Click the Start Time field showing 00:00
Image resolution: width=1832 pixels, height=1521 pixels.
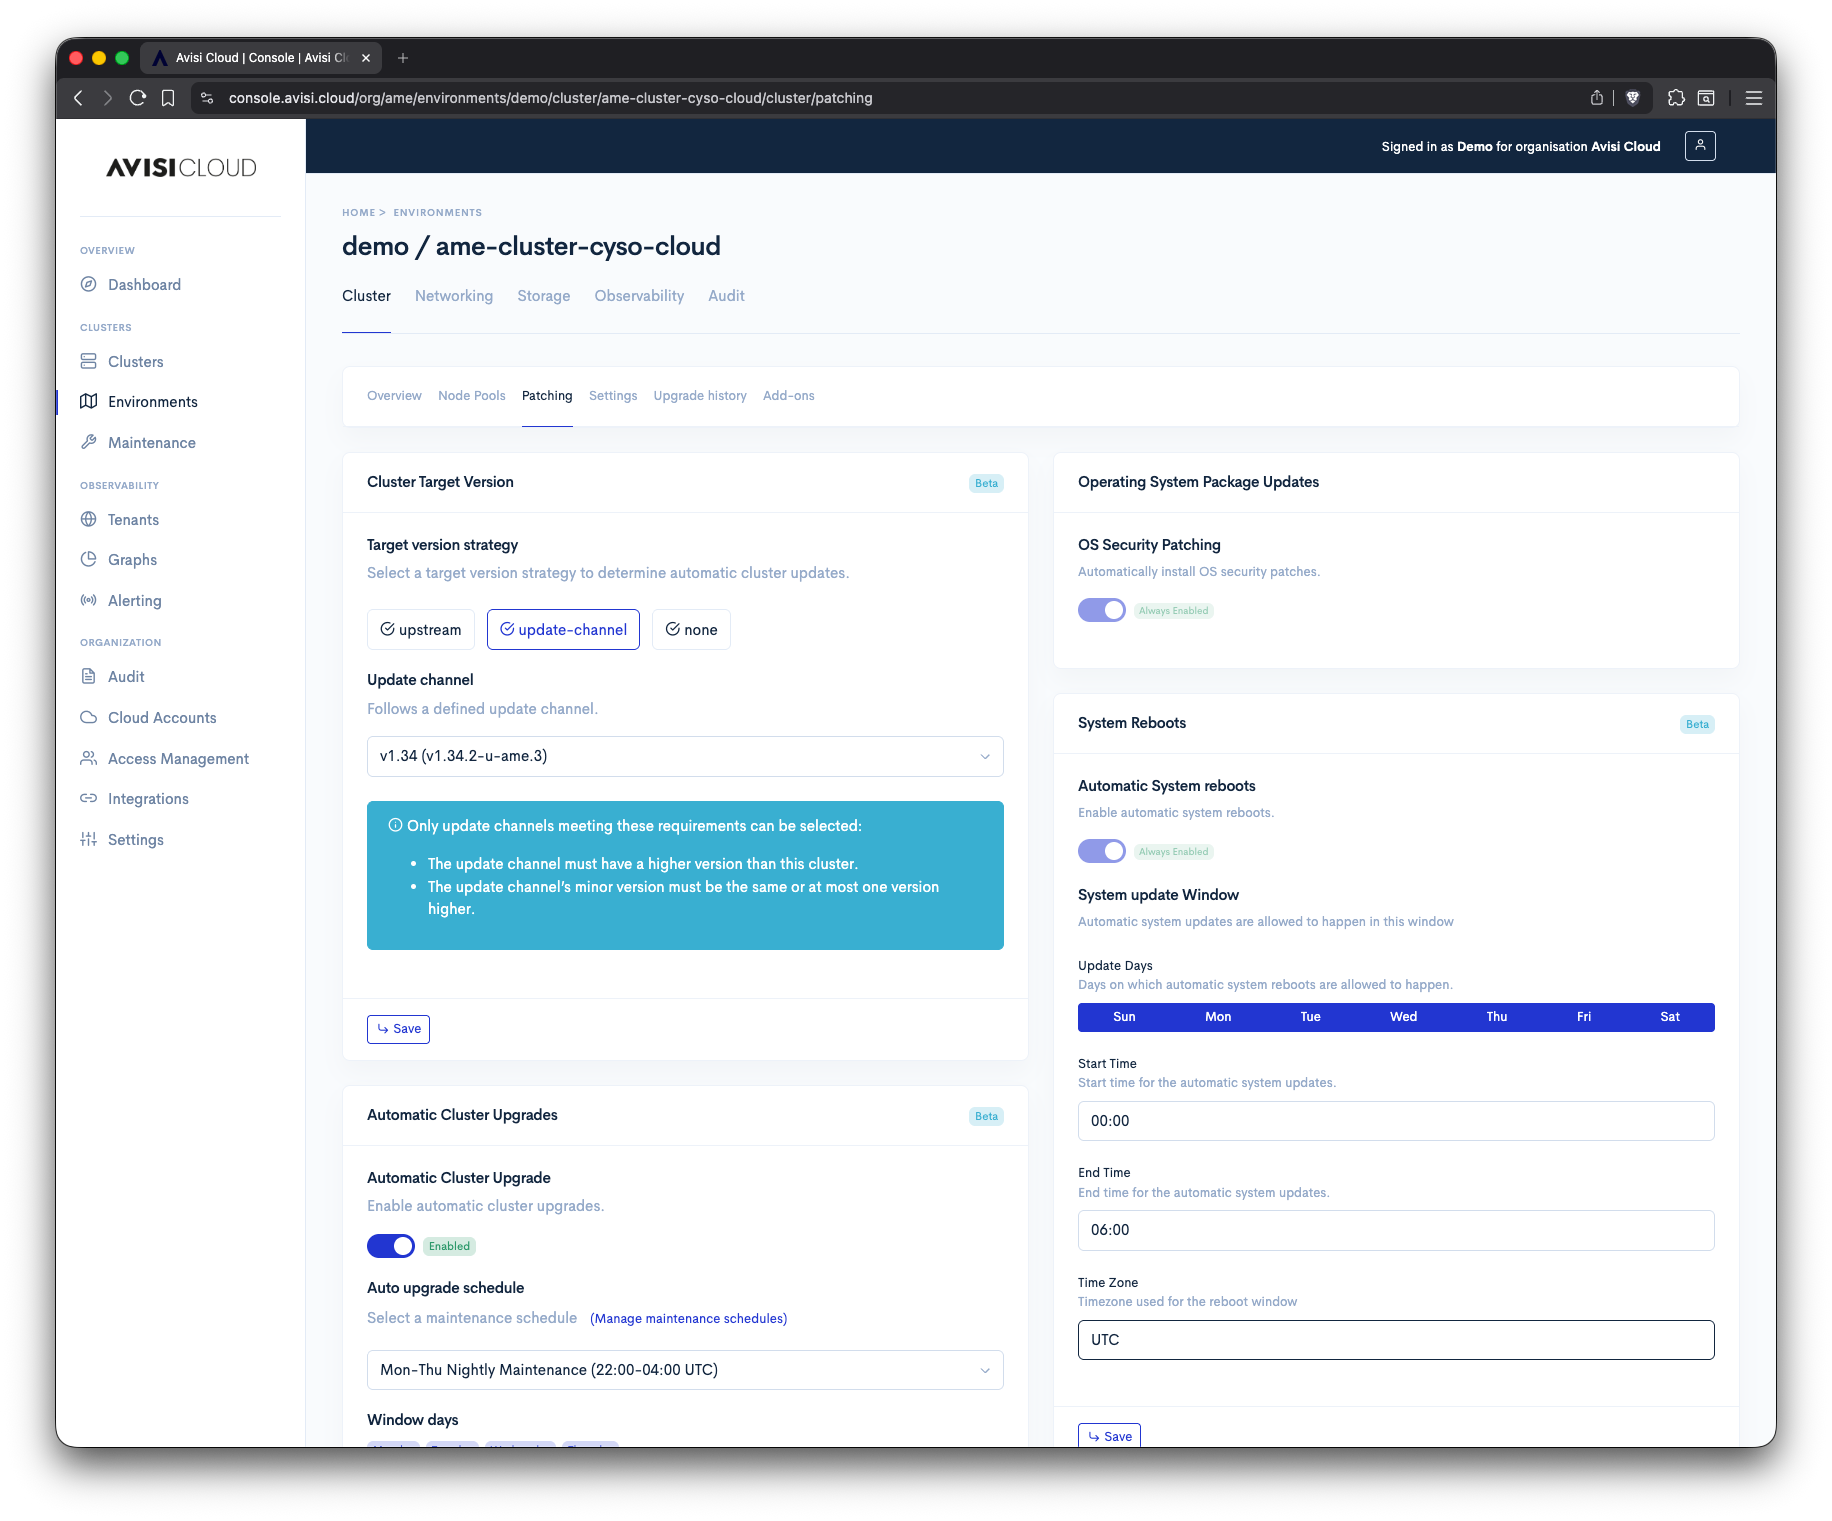(1395, 1120)
